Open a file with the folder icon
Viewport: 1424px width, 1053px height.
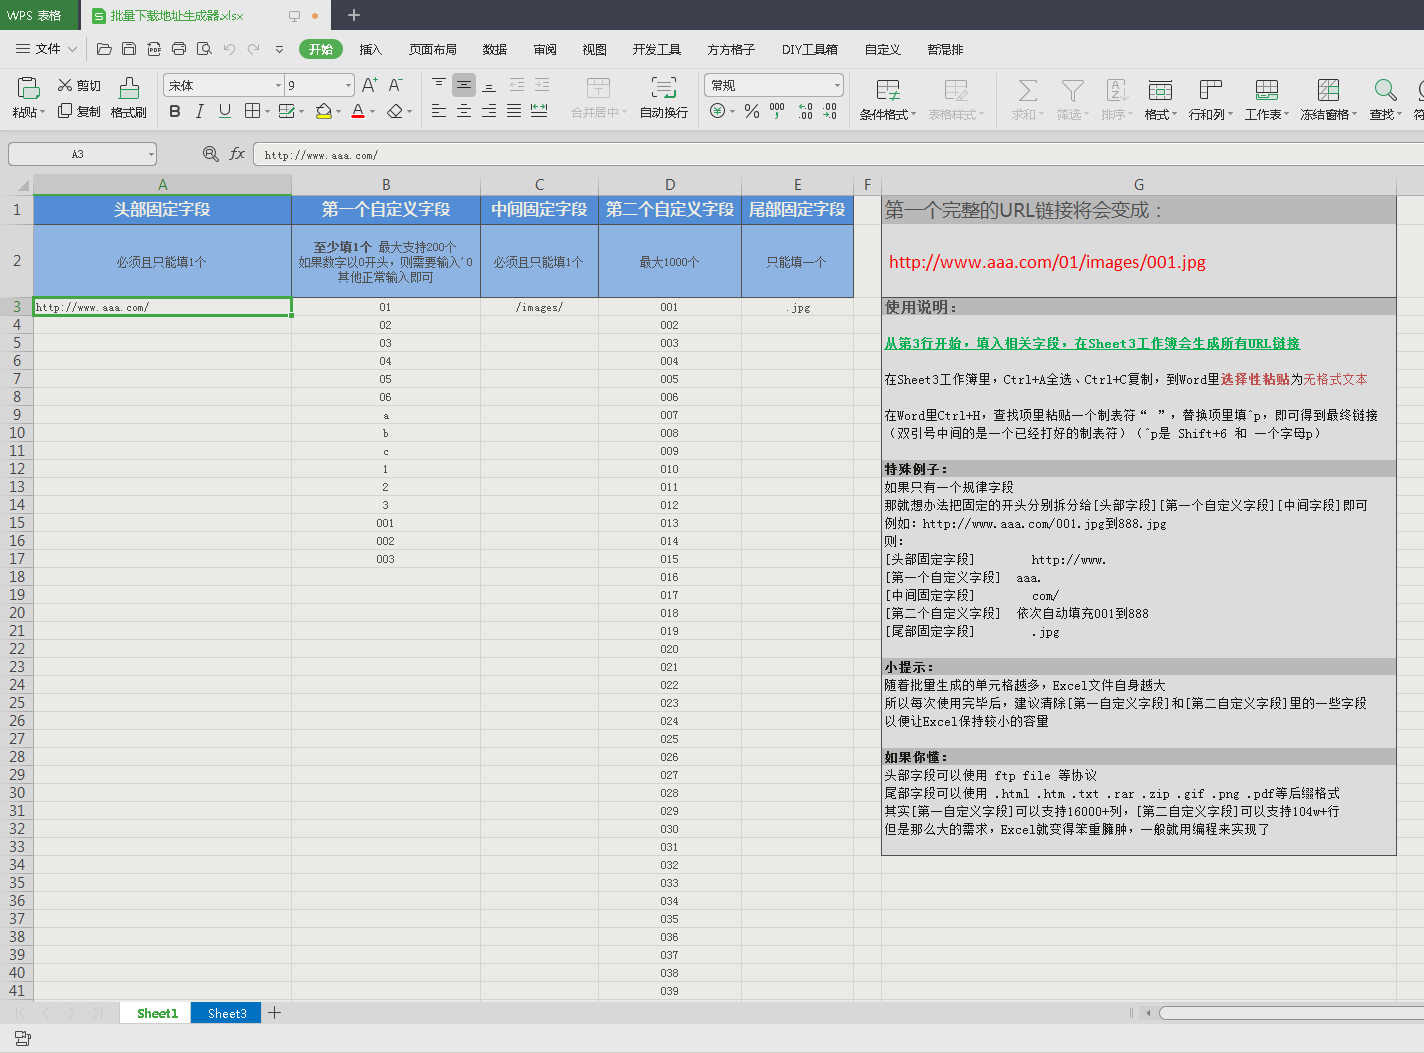[x=104, y=48]
